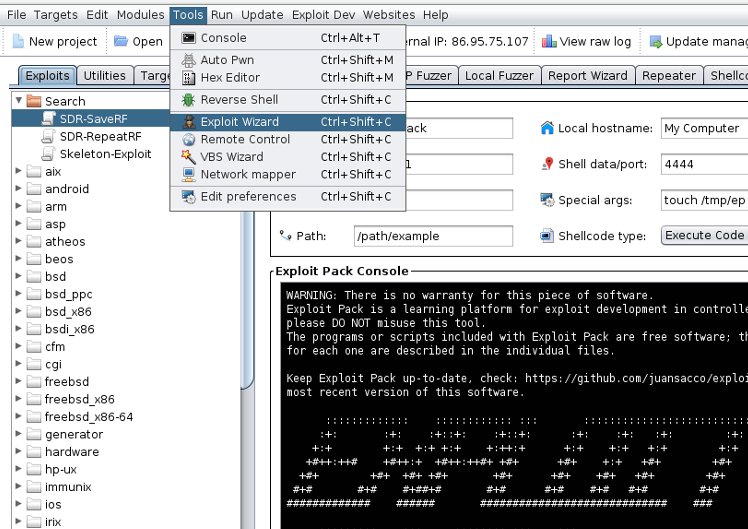Click the Path field icon

pyautogui.click(x=285, y=235)
